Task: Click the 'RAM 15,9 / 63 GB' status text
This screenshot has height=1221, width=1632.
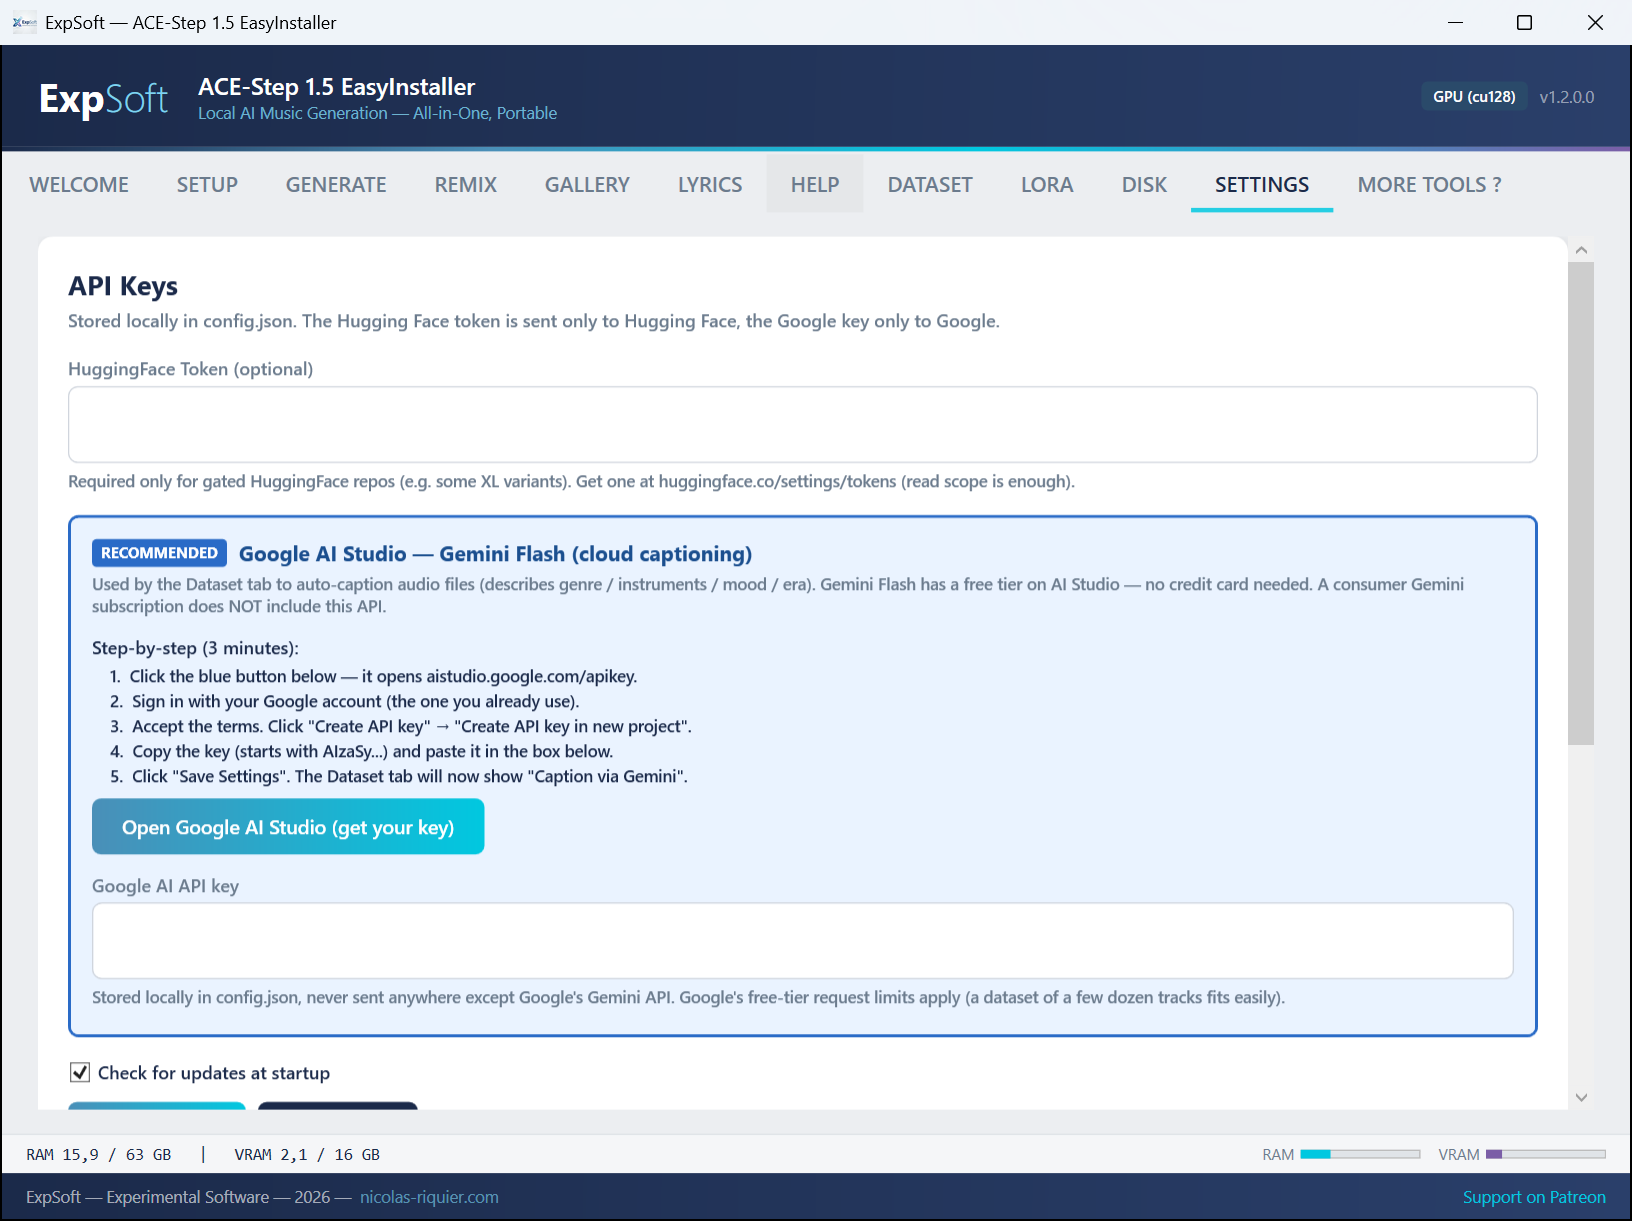Action: 99,1154
